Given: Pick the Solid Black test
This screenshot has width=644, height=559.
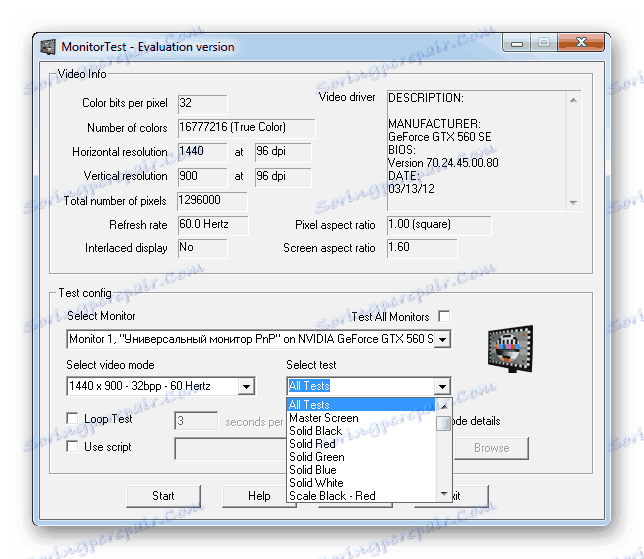Looking at the screenshot, I should pyautogui.click(x=361, y=431).
